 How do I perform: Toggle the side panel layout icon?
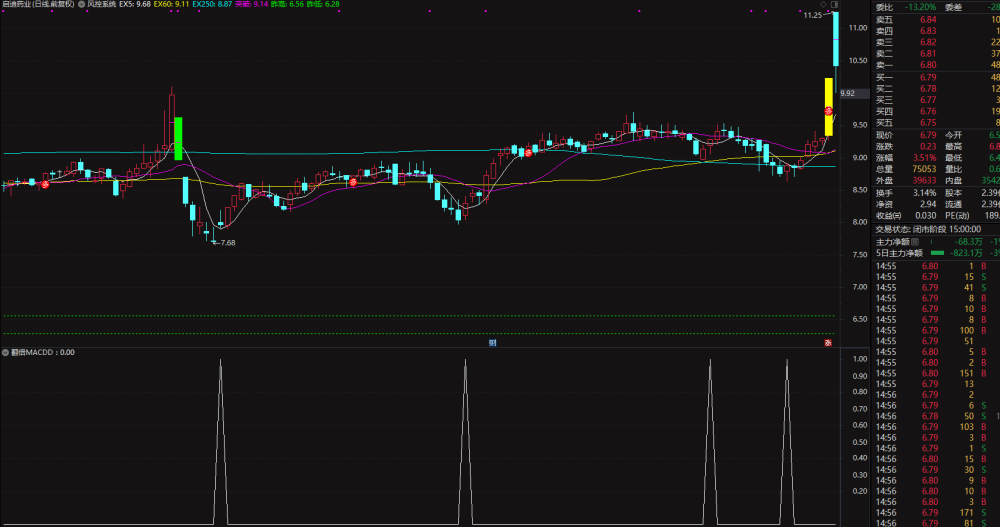tap(834, 4)
